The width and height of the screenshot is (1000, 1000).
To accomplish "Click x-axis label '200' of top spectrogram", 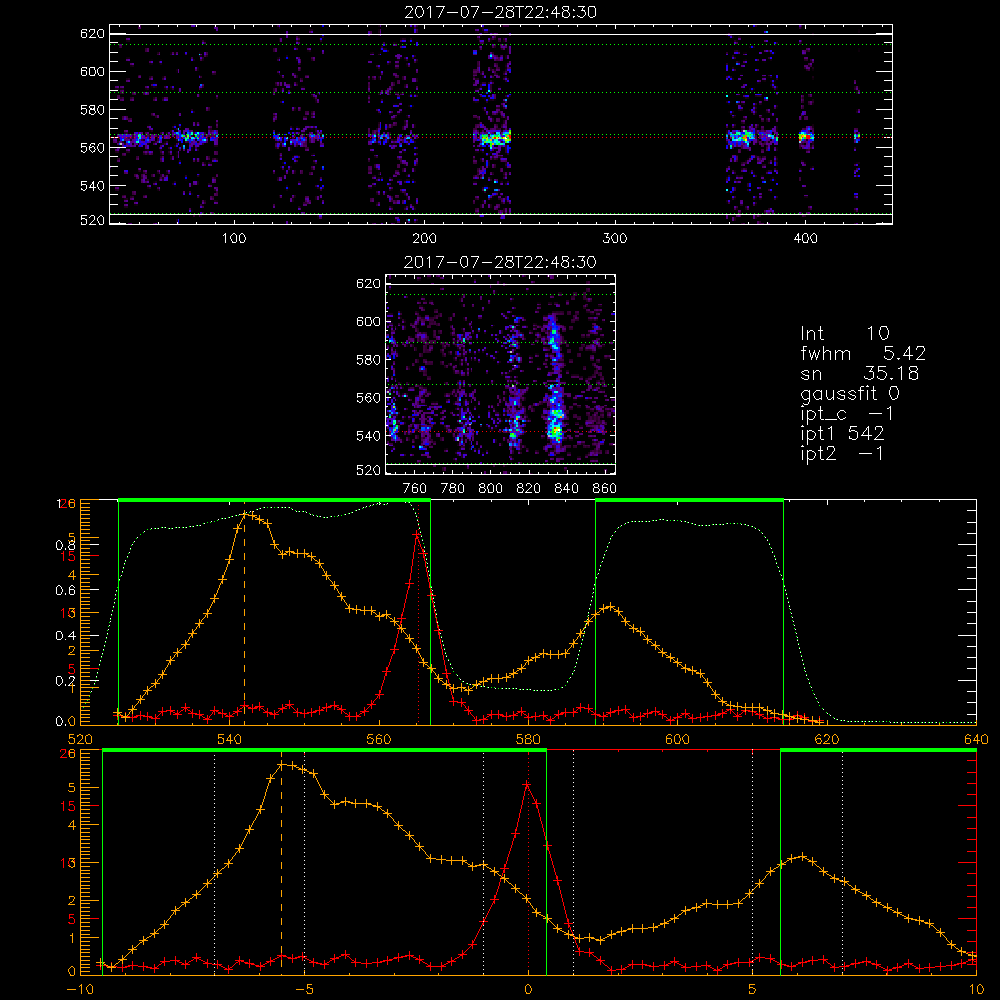I will 424,239.
